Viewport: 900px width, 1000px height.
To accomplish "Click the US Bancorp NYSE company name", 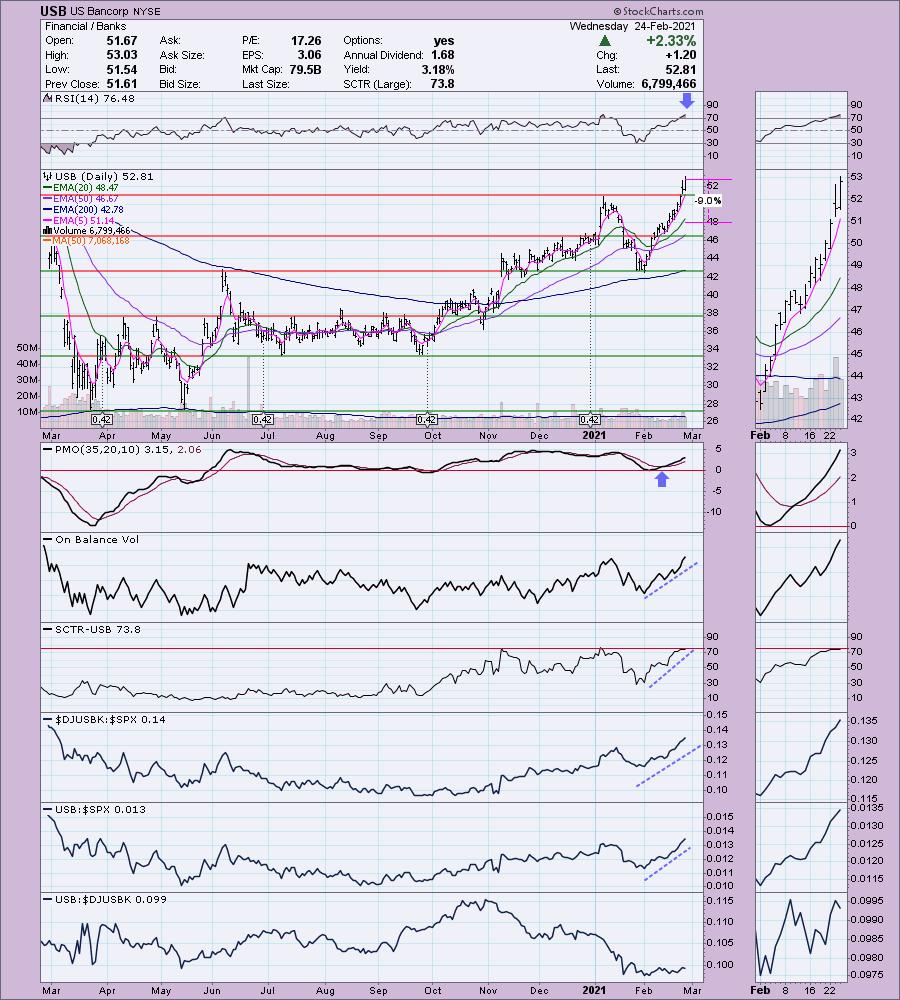I will (115, 11).
